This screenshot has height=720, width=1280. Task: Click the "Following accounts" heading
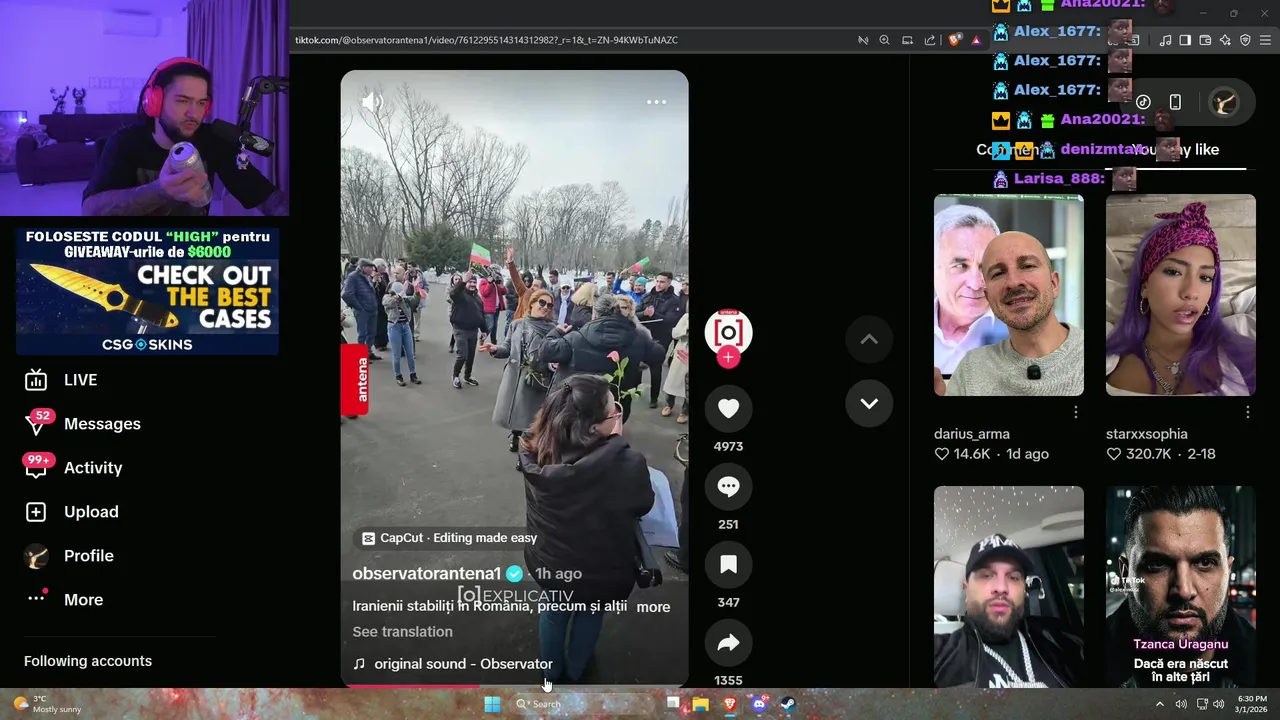point(88,661)
